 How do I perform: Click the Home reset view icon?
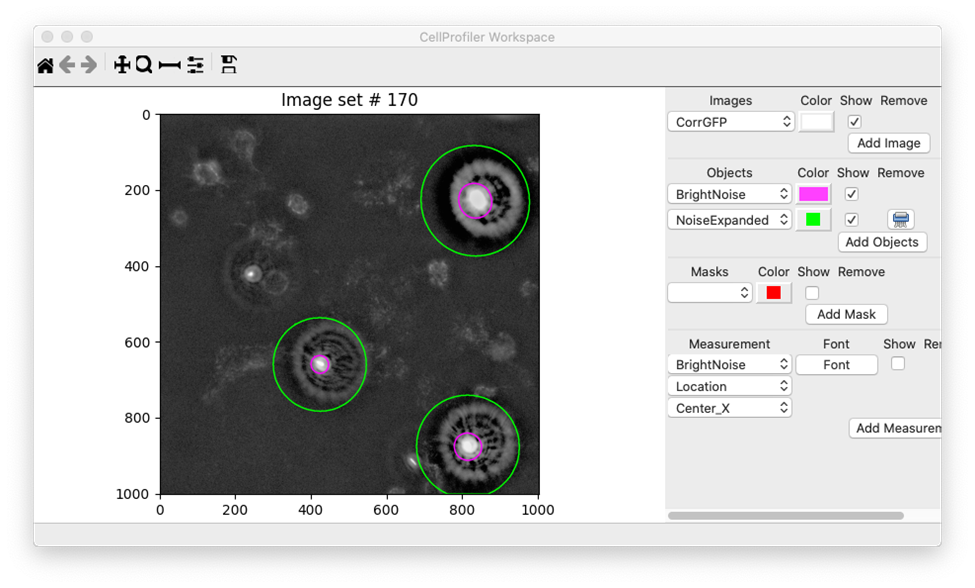(45, 65)
